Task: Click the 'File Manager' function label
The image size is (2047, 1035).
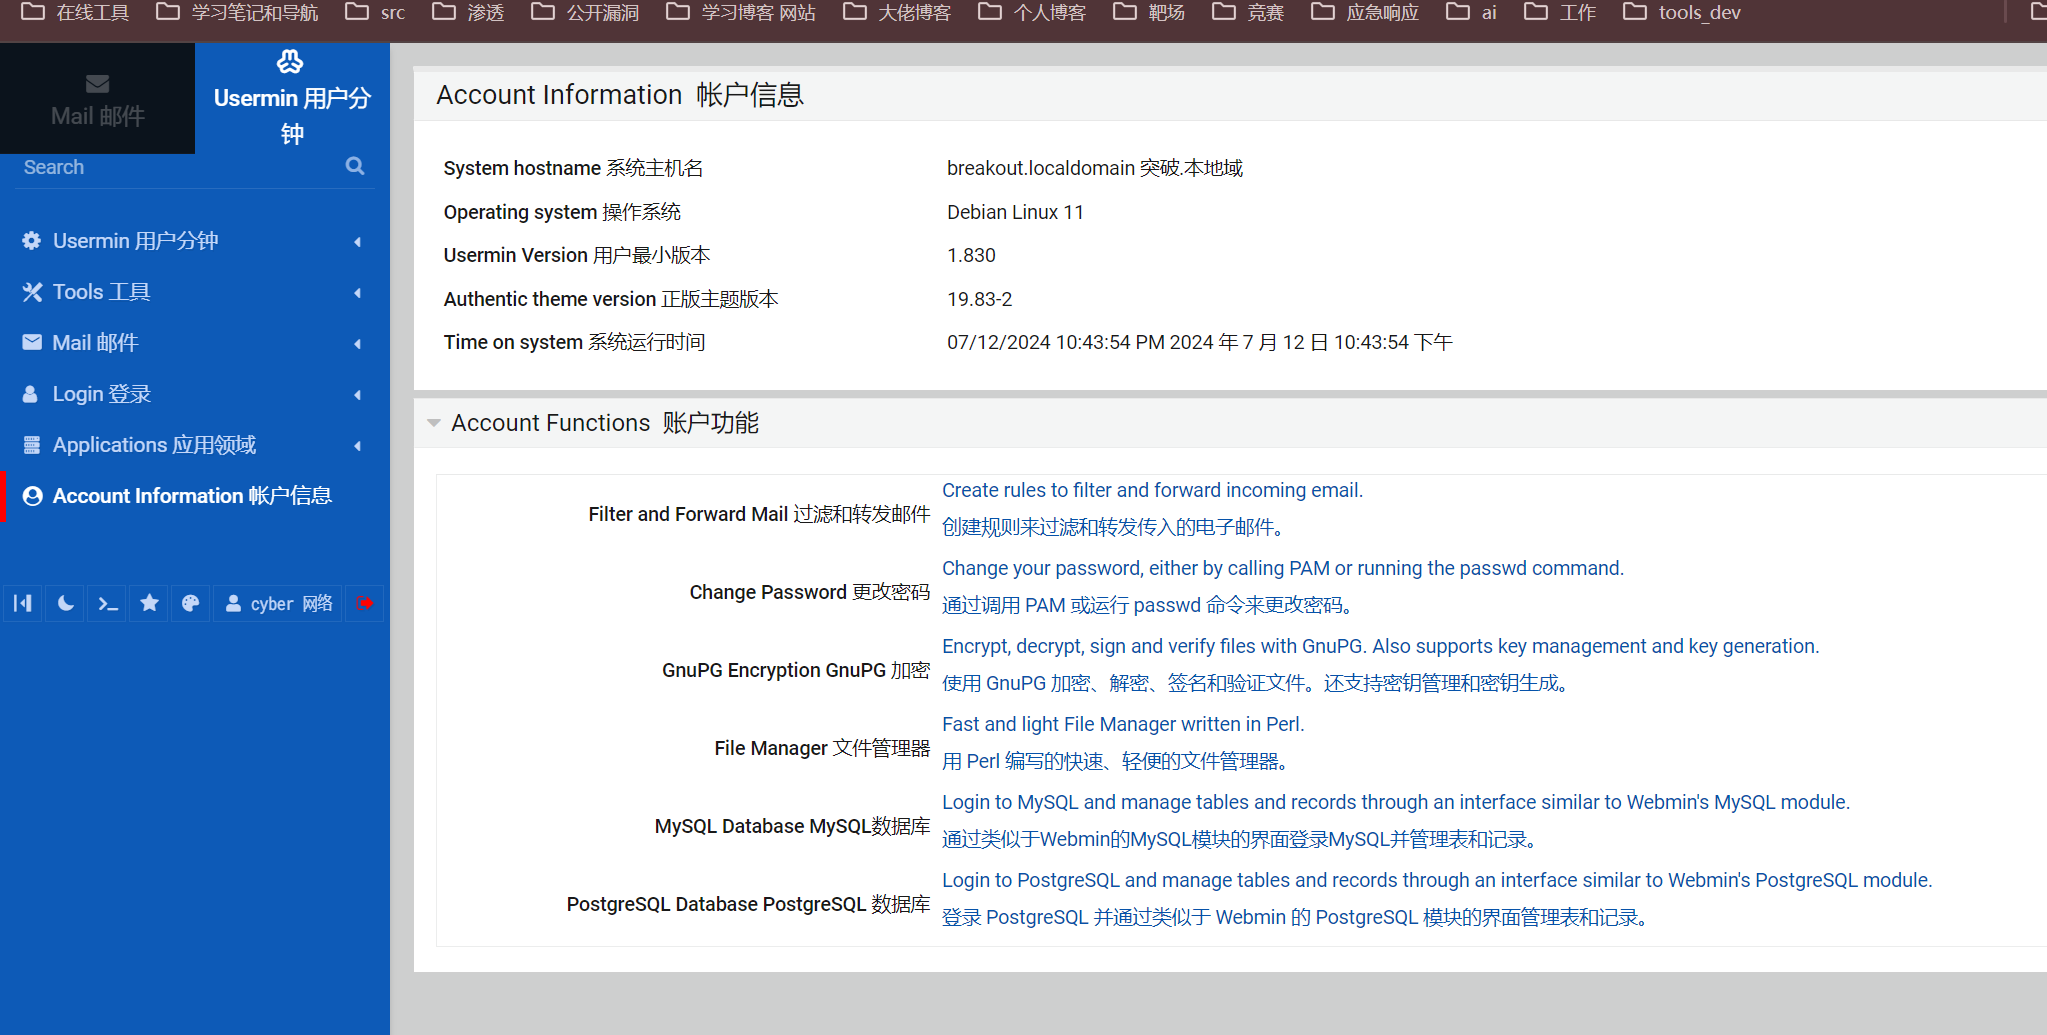Action: click(822, 748)
